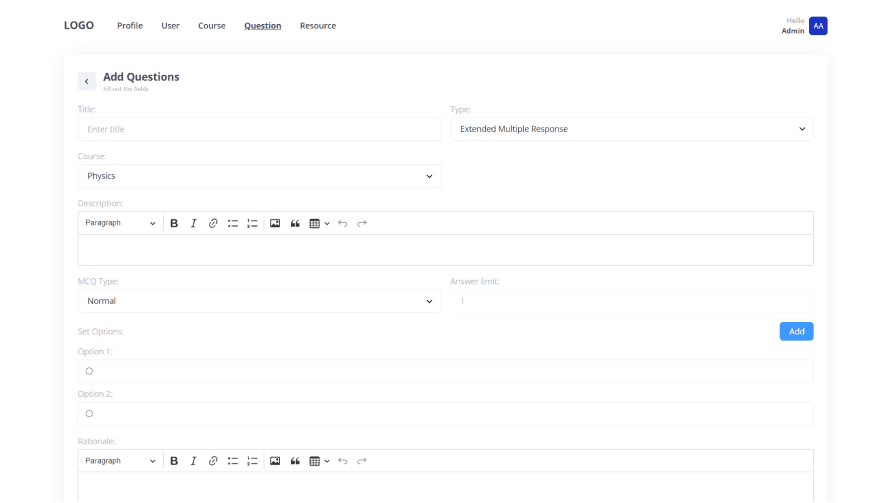Image resolution: width=889 pixels, height=503 pixels.
Task: Insert link in Description editor
Action: [x=213, y=223]
